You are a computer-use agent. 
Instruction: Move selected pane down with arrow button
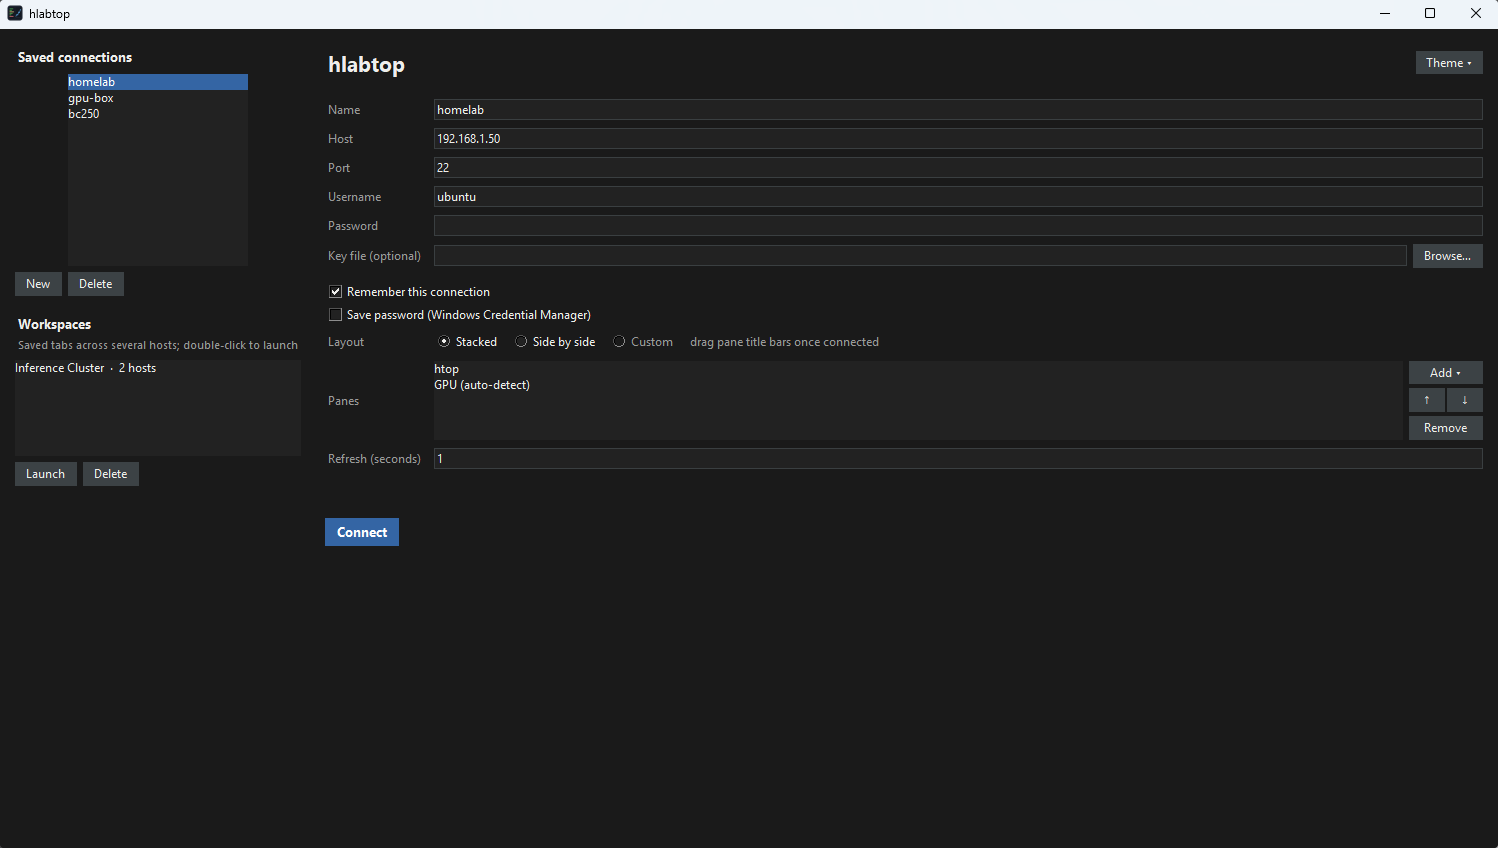(1465, 400)
